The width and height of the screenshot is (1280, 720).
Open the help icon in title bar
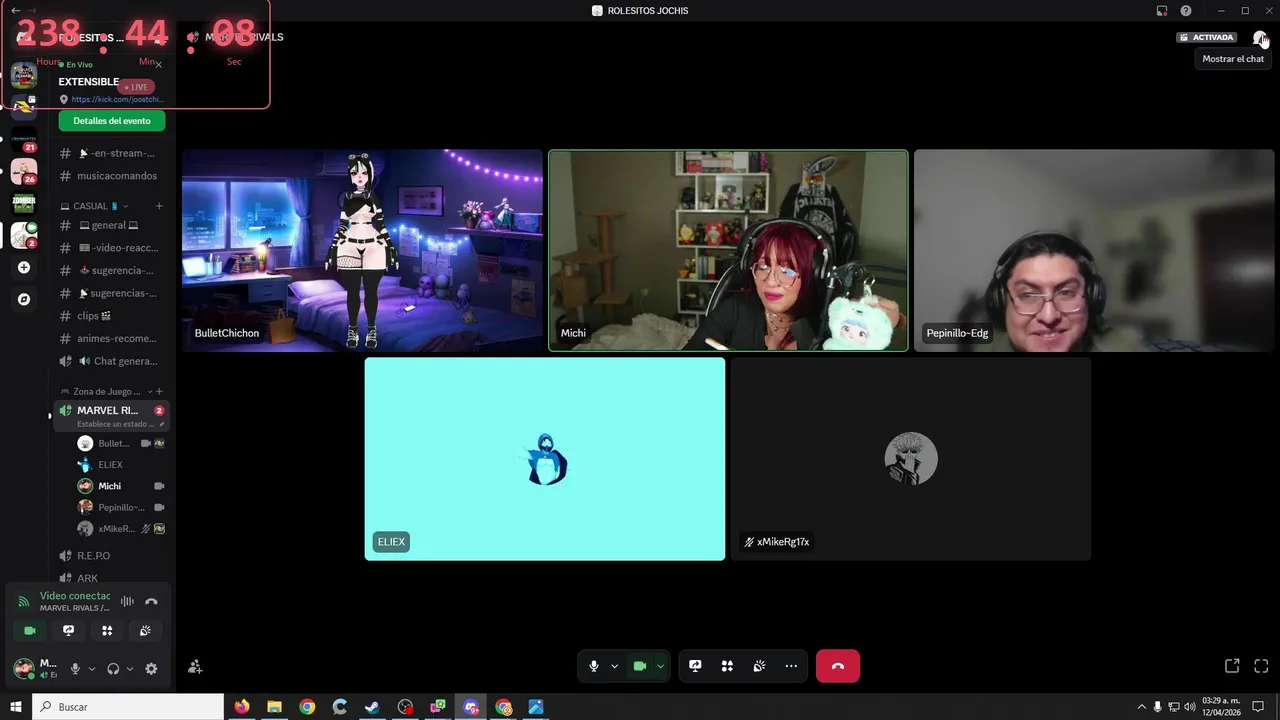1186,11
